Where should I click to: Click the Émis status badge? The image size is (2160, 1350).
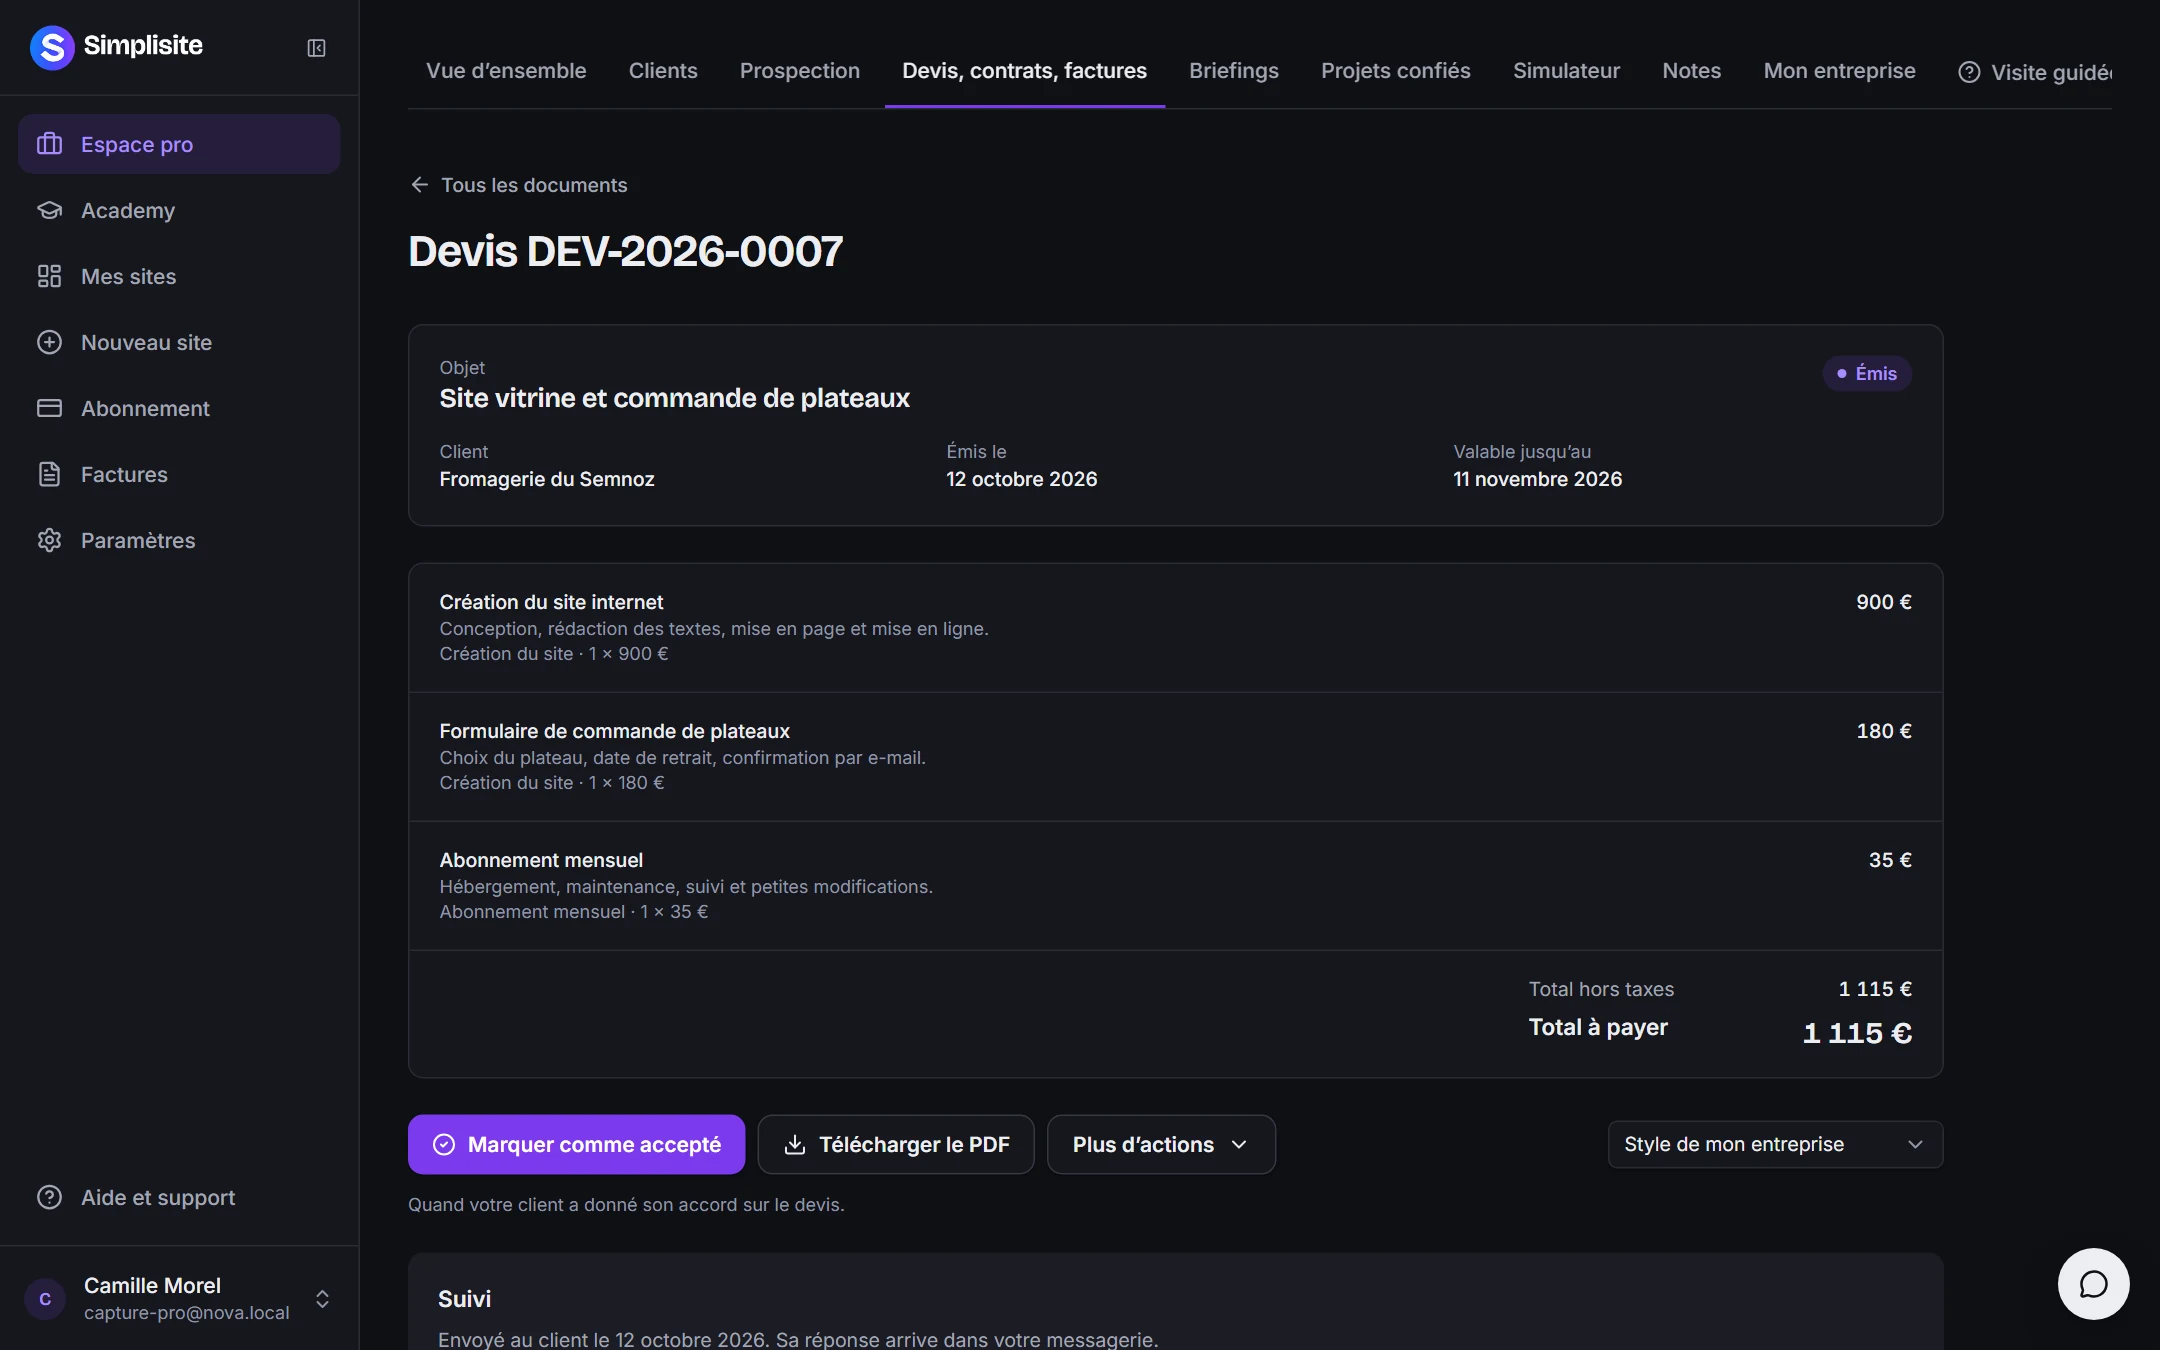[1867, 373]
